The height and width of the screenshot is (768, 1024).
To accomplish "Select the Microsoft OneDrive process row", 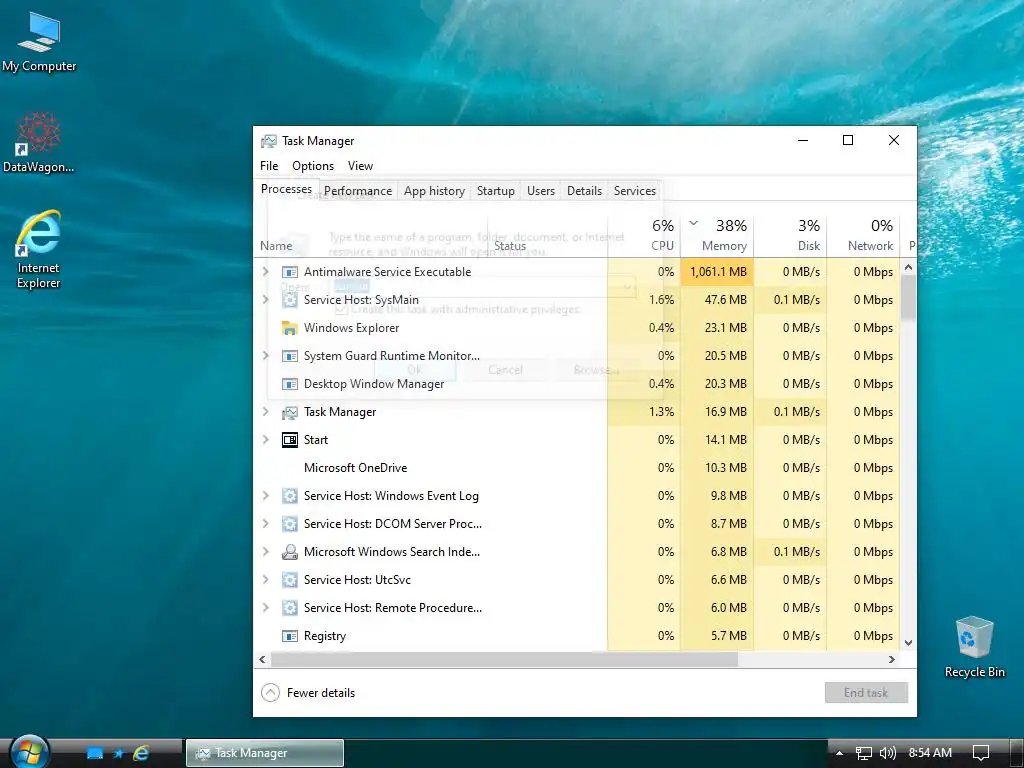I will pyautogui.click(x=577, y=468).
